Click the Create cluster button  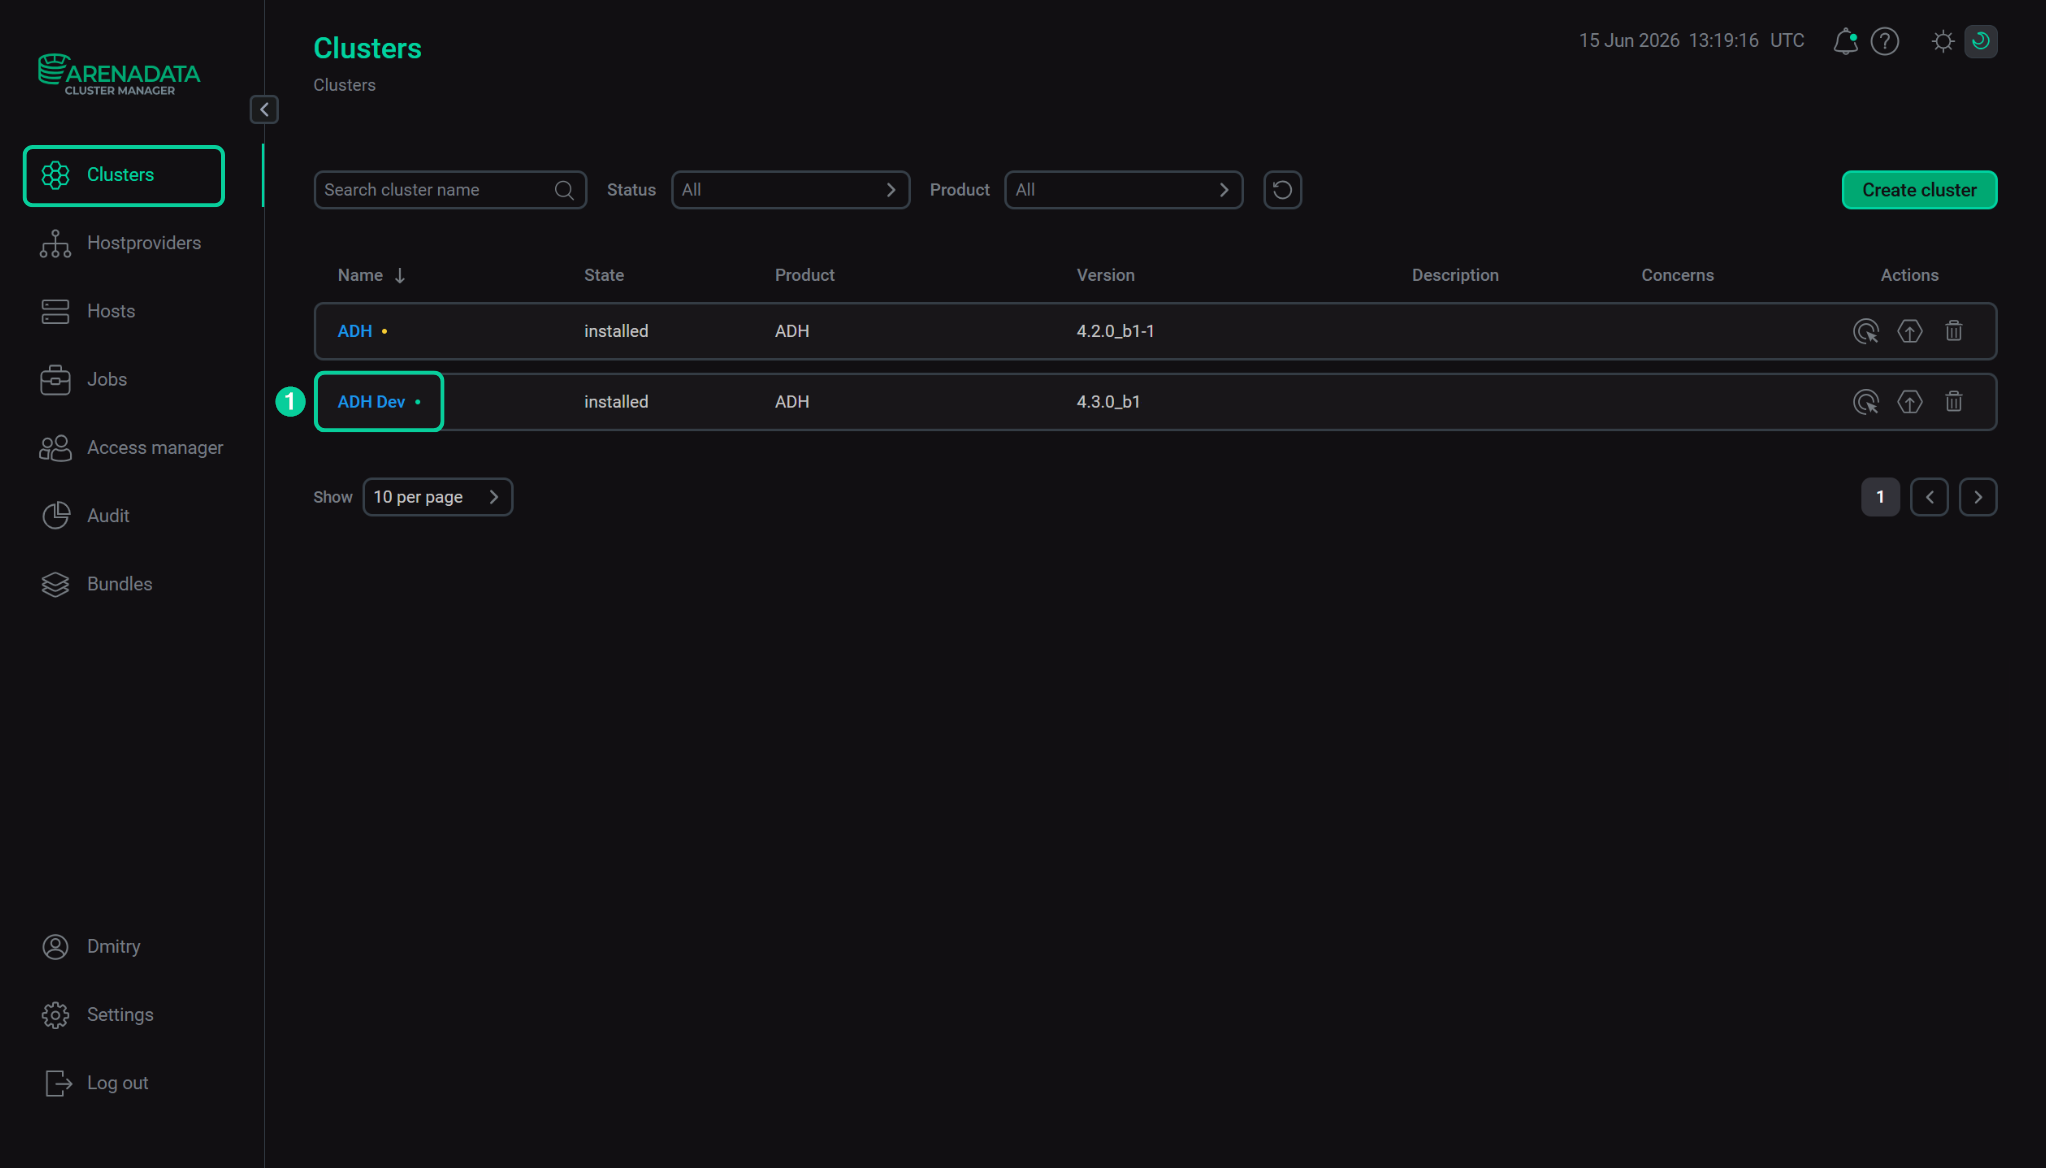coord(1919,190)
